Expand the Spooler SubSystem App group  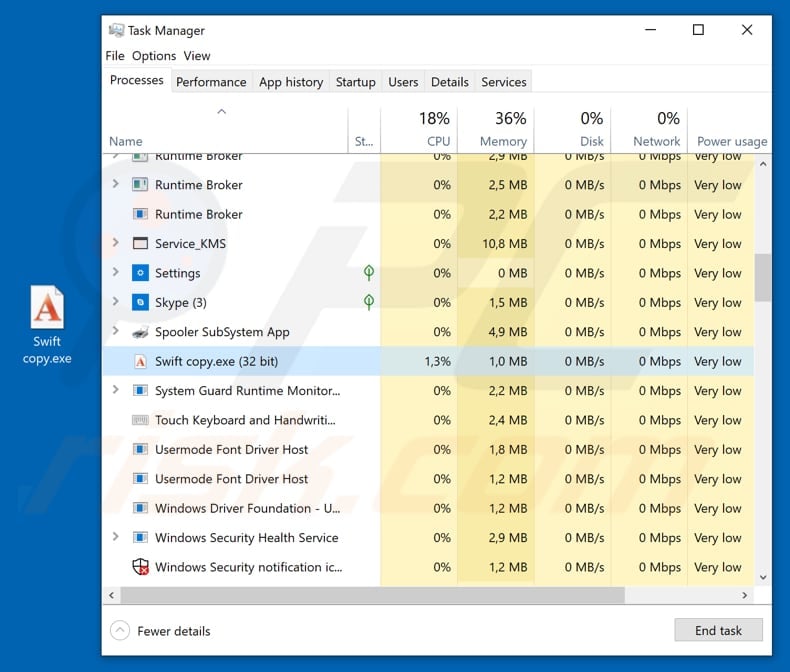pos(115,331)
